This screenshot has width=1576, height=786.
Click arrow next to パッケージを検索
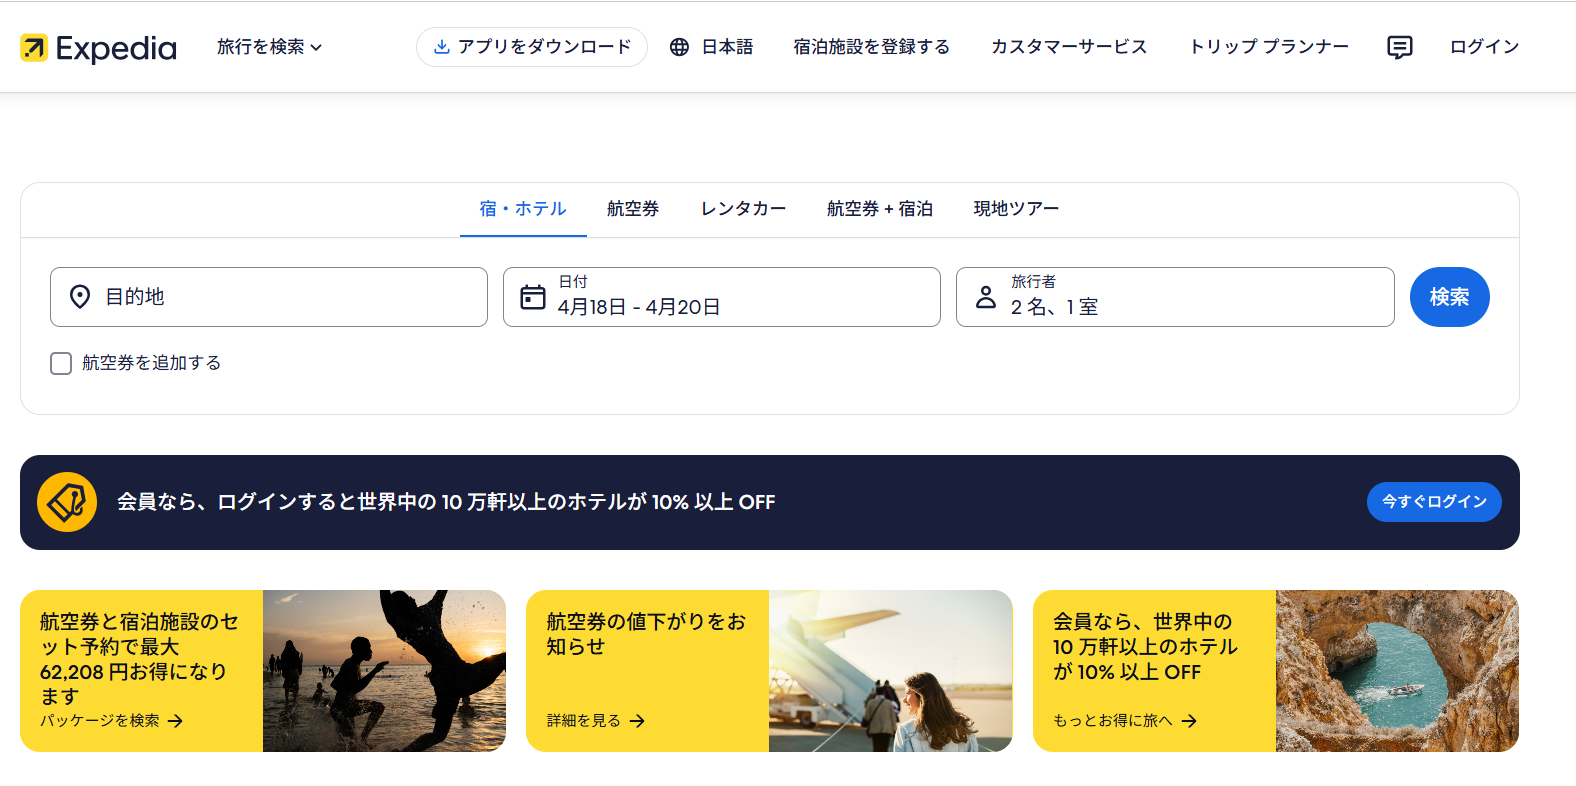click(x=176, y=721)
